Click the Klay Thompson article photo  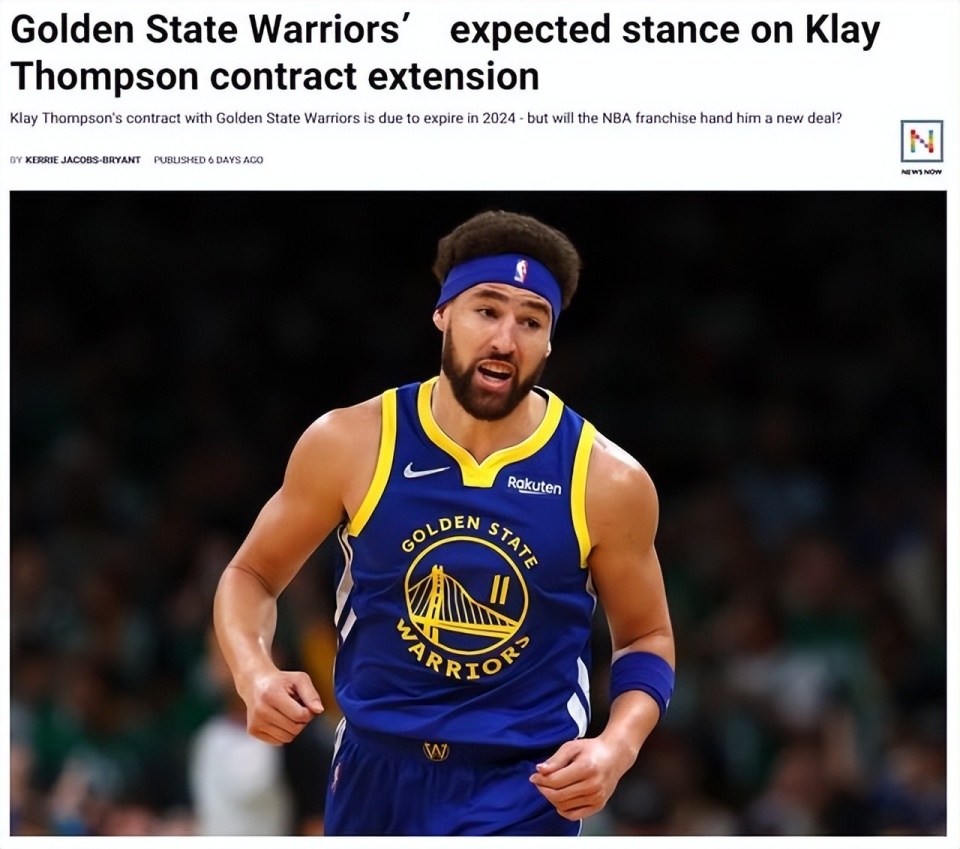coord(478,513)
